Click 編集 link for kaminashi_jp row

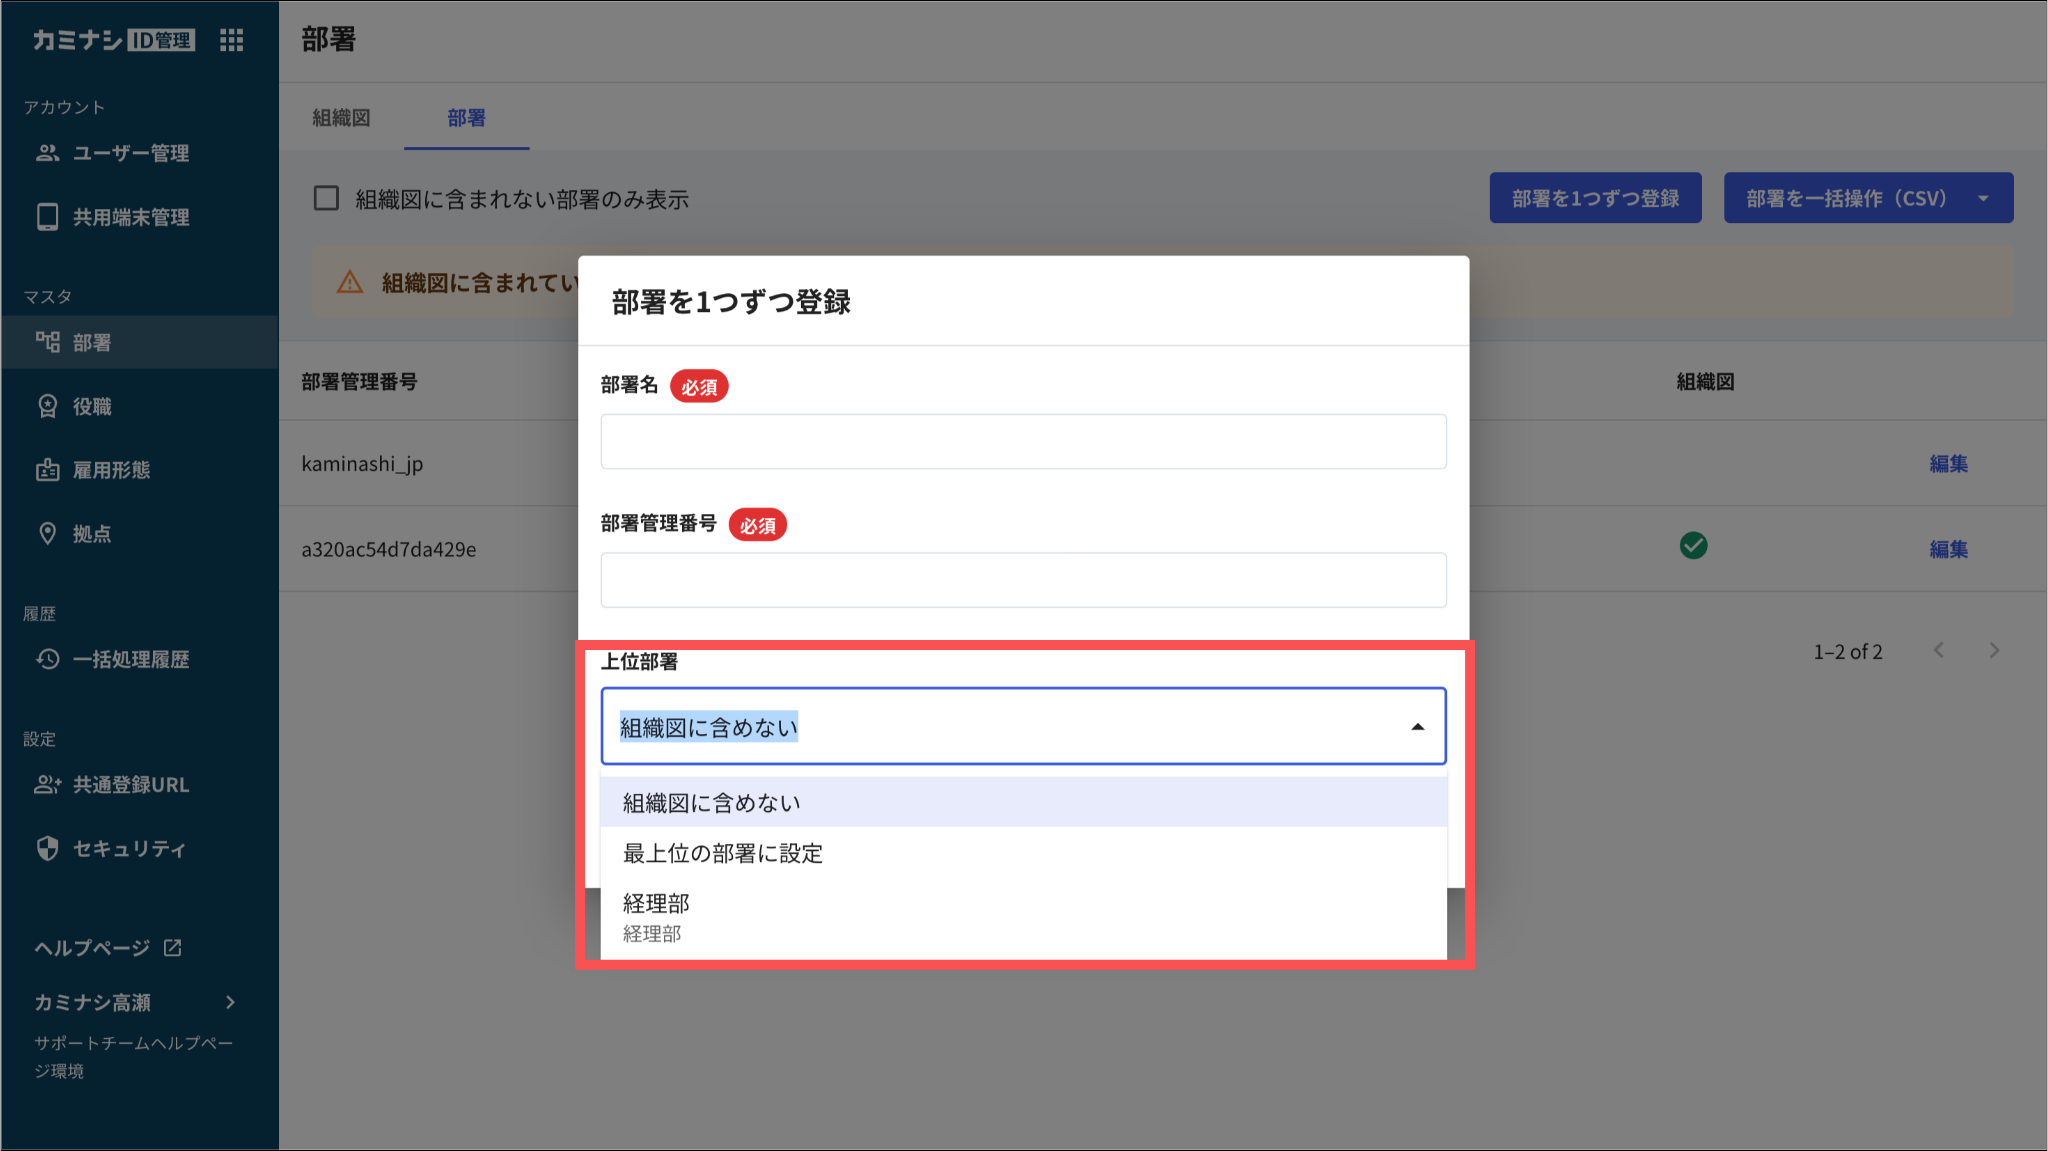tap(1948, 464)
